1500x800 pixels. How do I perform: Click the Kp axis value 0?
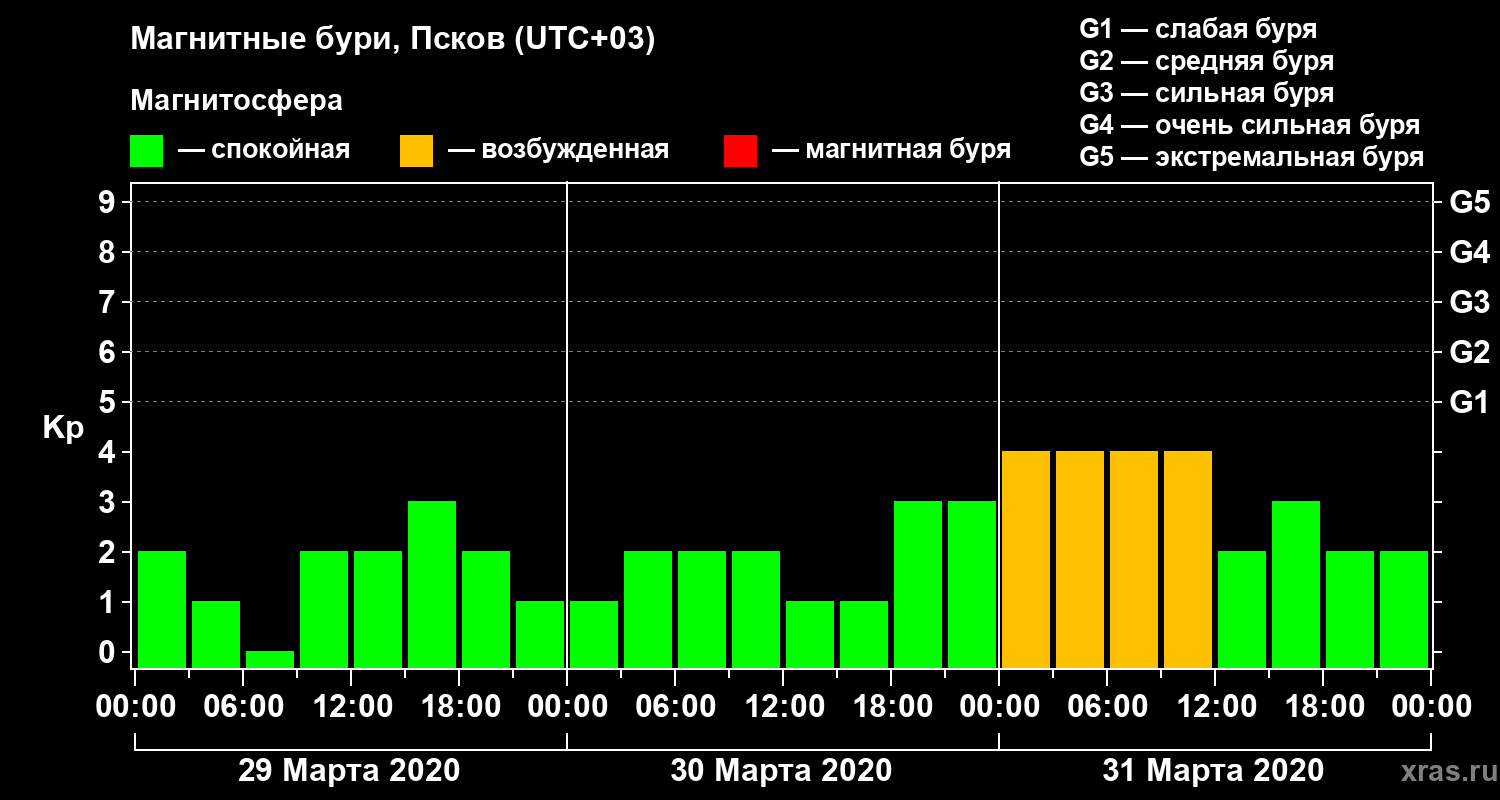(x=109, y=652)
